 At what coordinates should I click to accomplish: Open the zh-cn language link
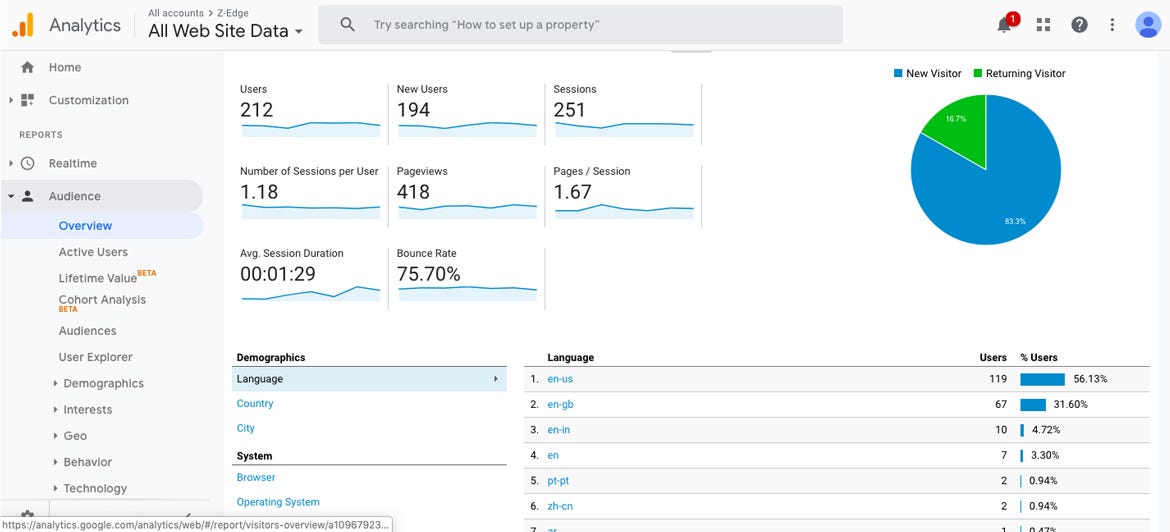(x=560, y=506)
